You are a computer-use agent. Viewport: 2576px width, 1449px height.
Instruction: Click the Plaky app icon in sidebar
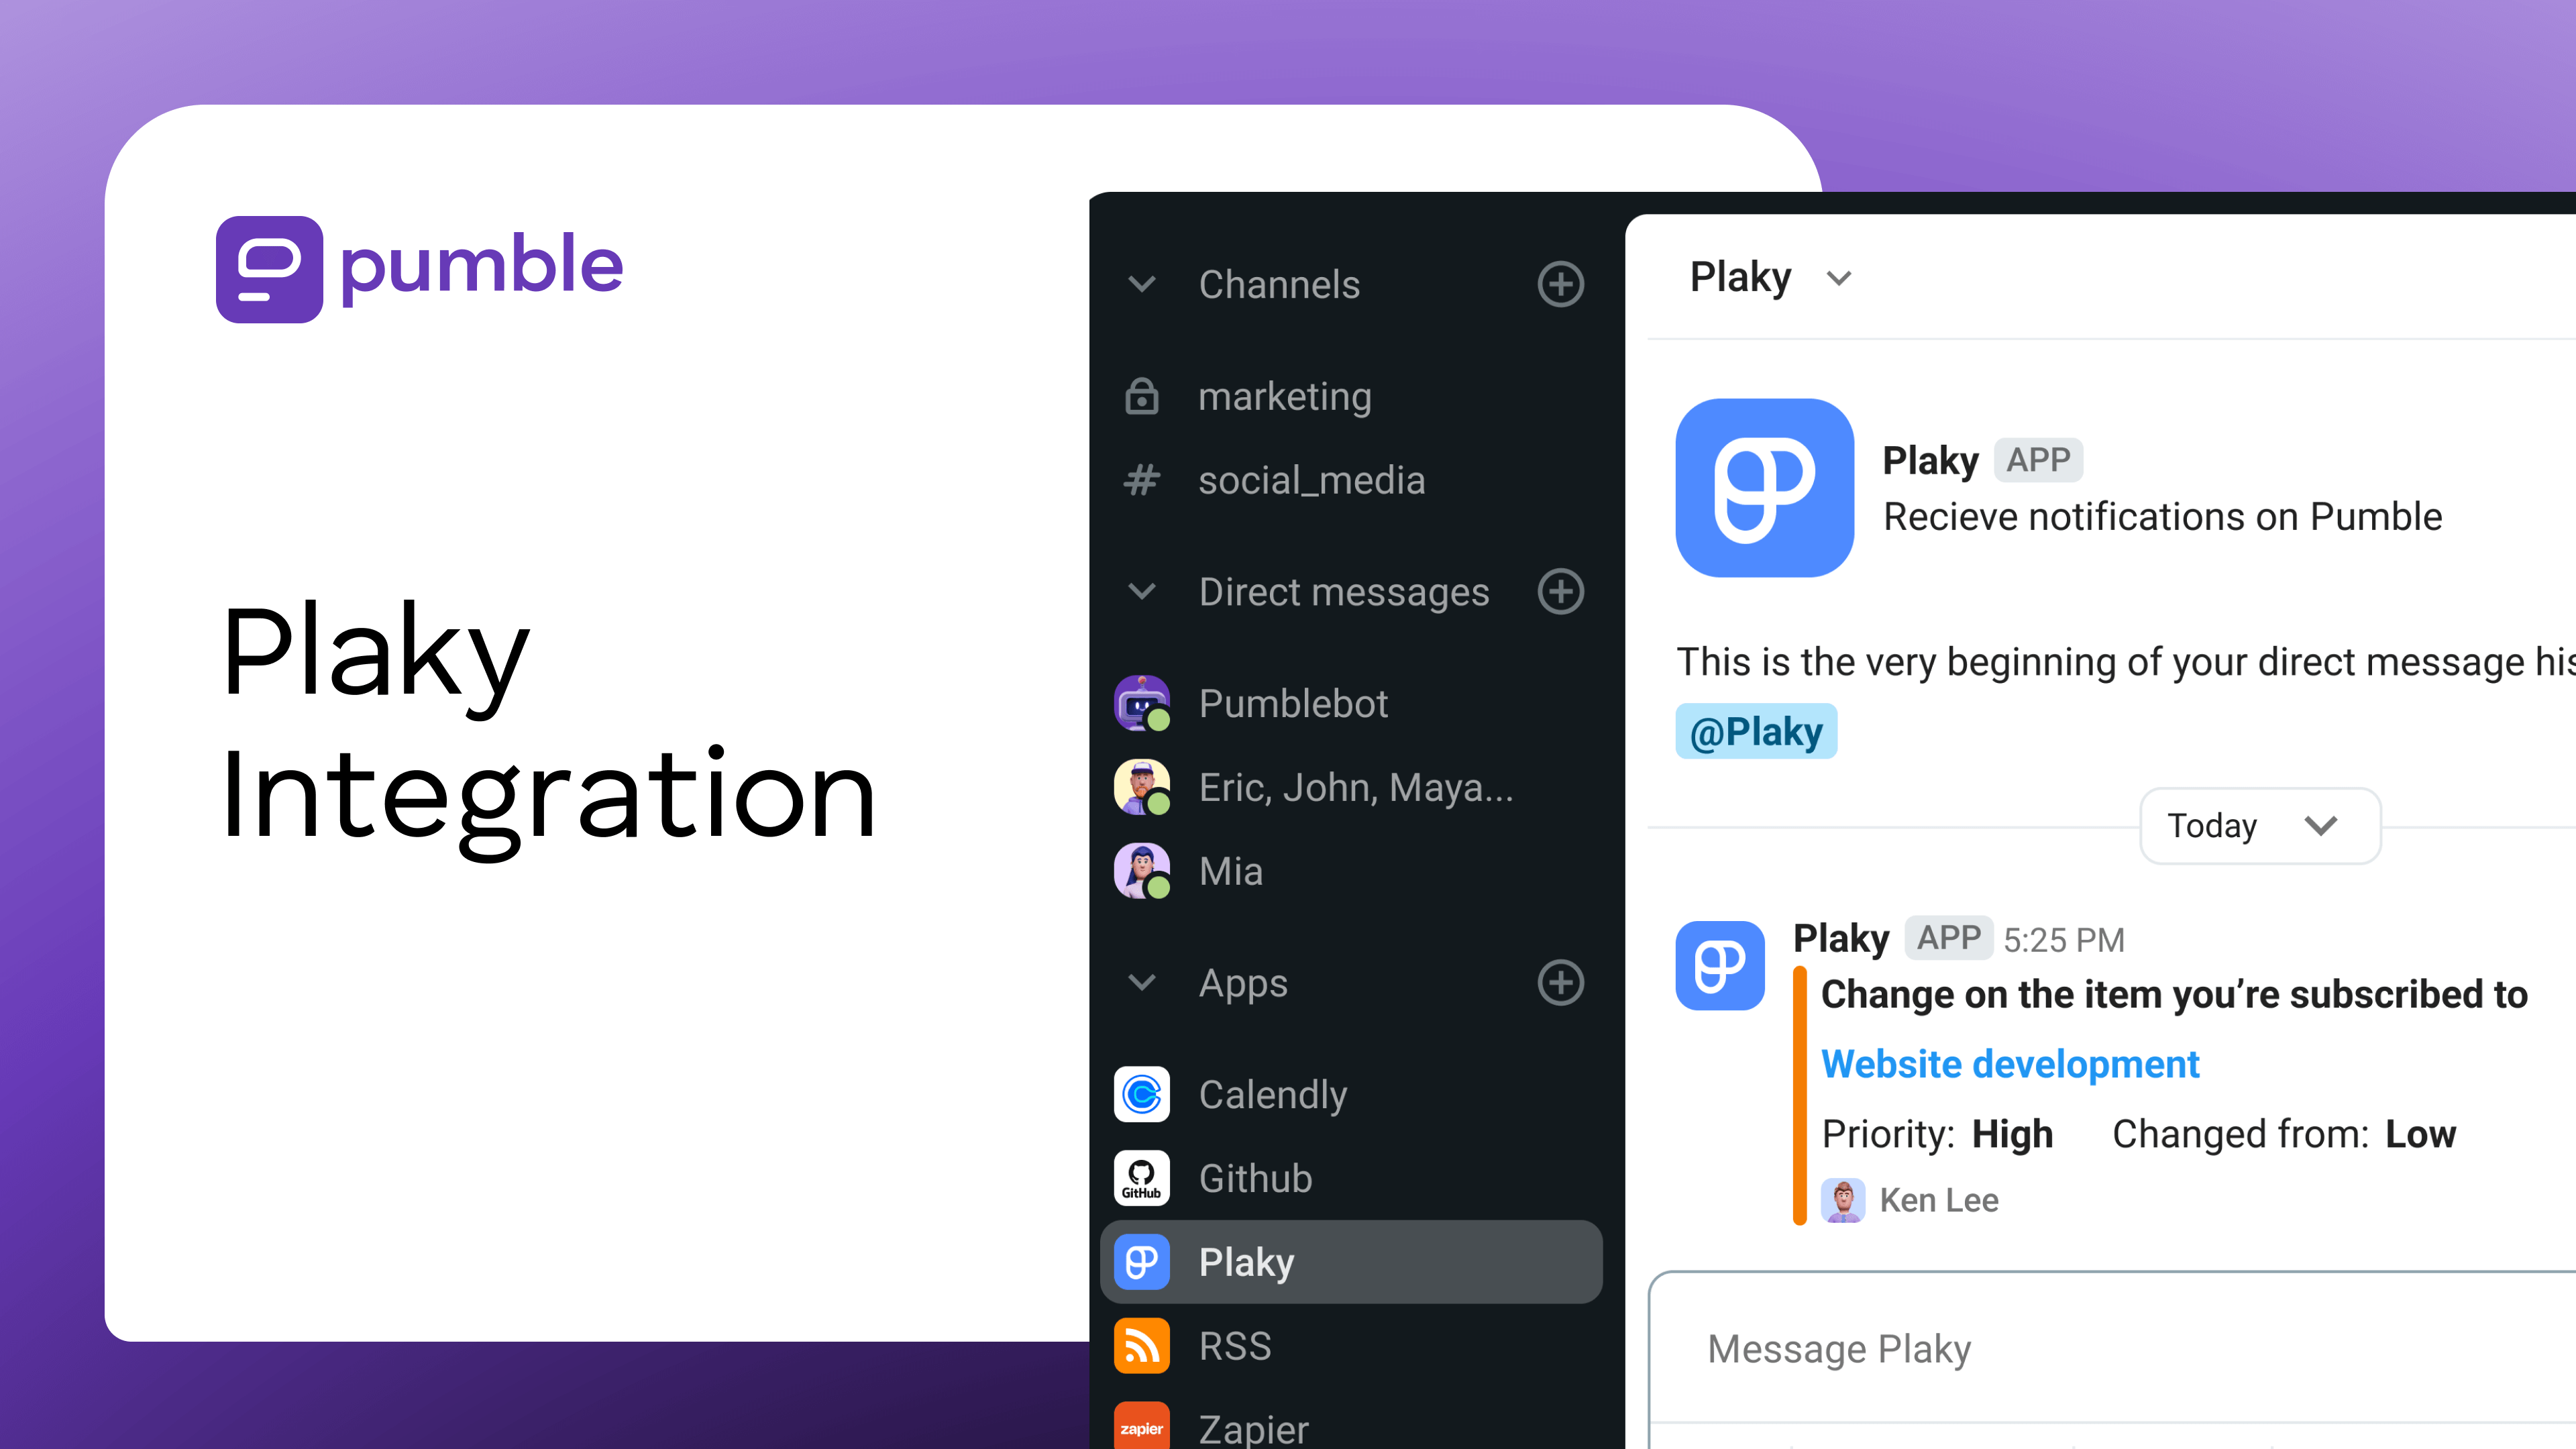[1141, 1262]
